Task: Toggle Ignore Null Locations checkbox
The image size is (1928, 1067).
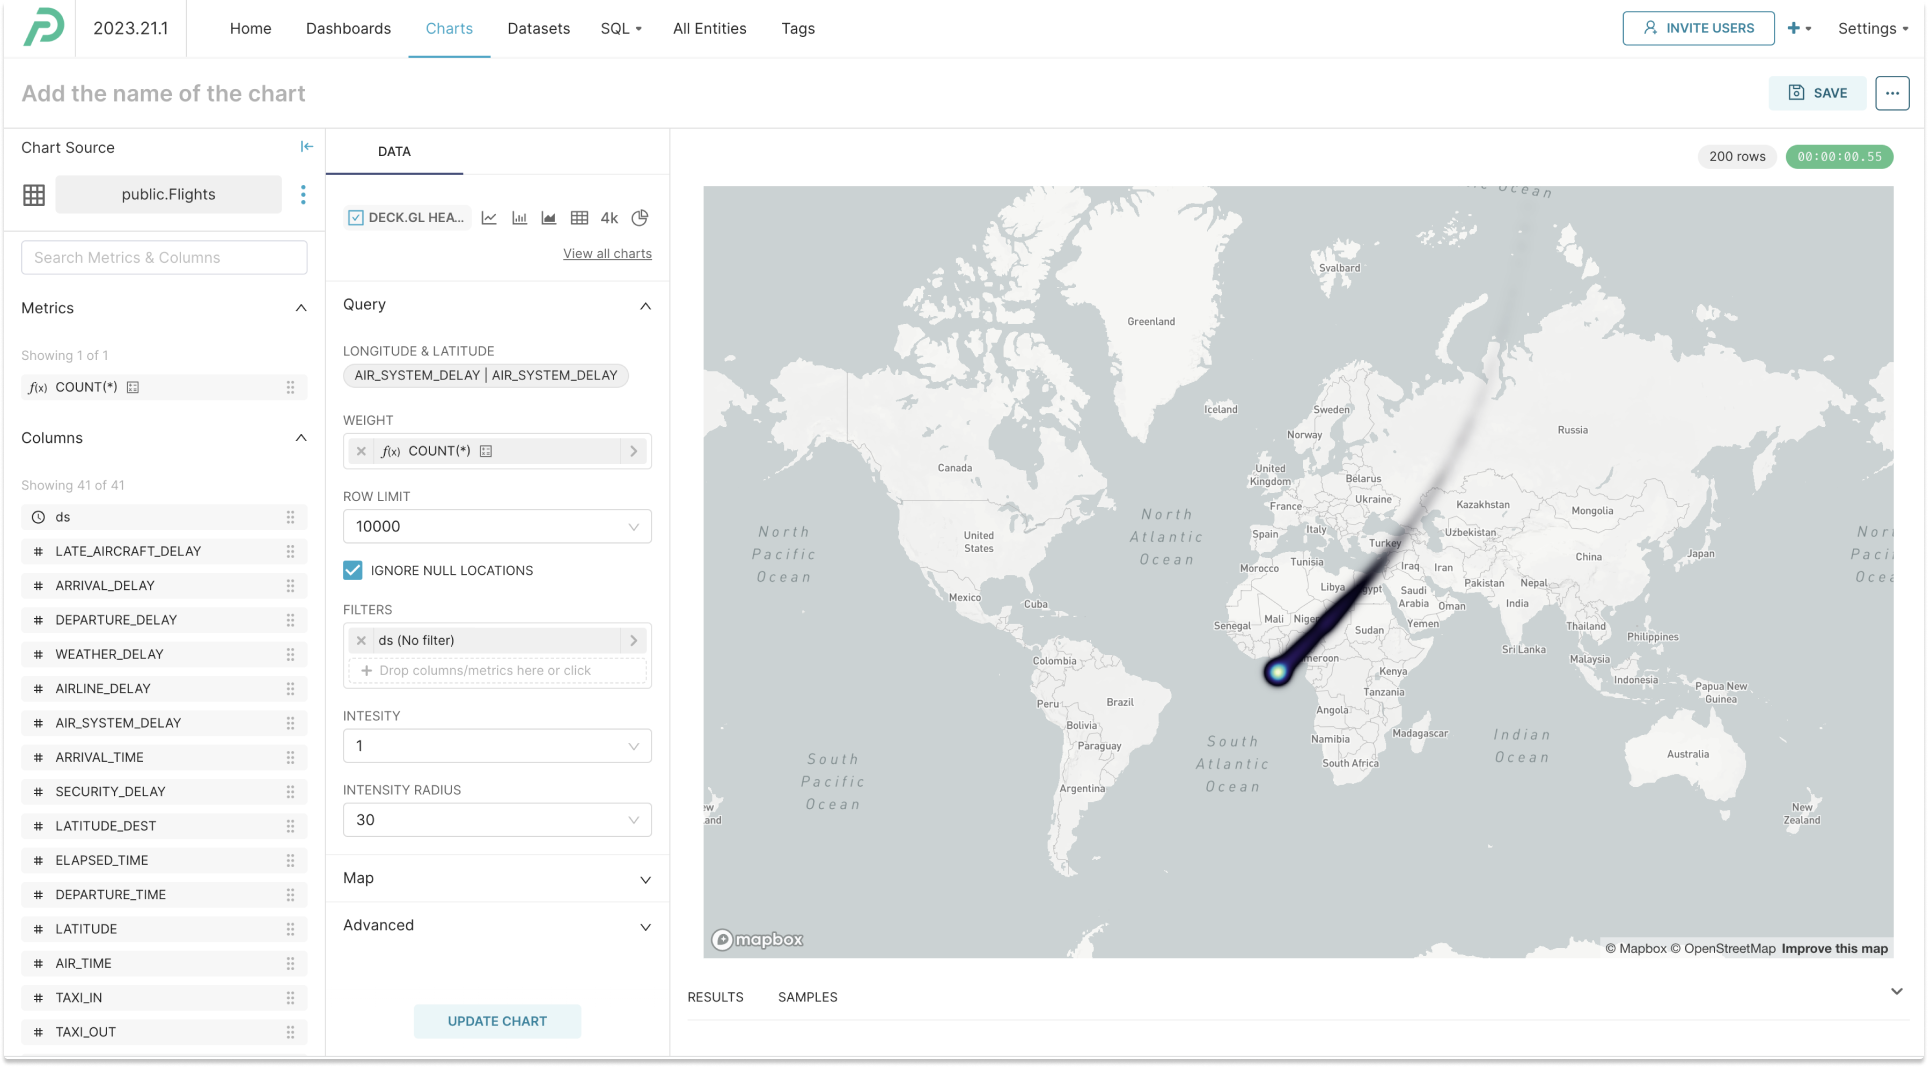Action: pos(353,570)
